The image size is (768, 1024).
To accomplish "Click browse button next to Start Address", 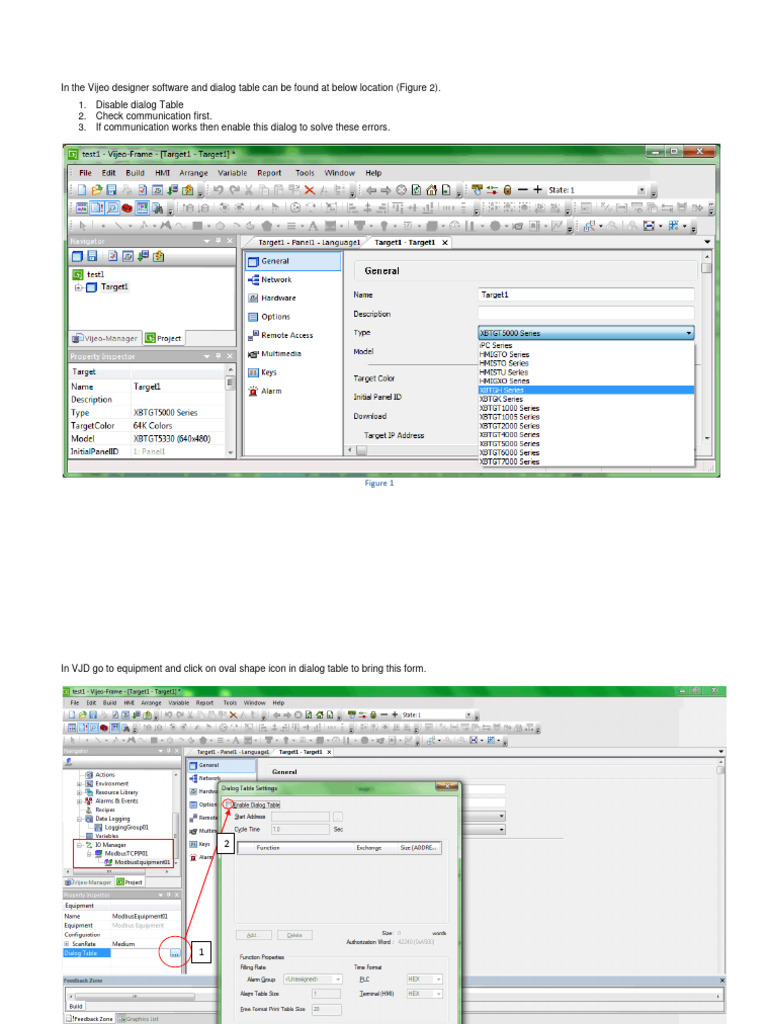I will point(338,816).
